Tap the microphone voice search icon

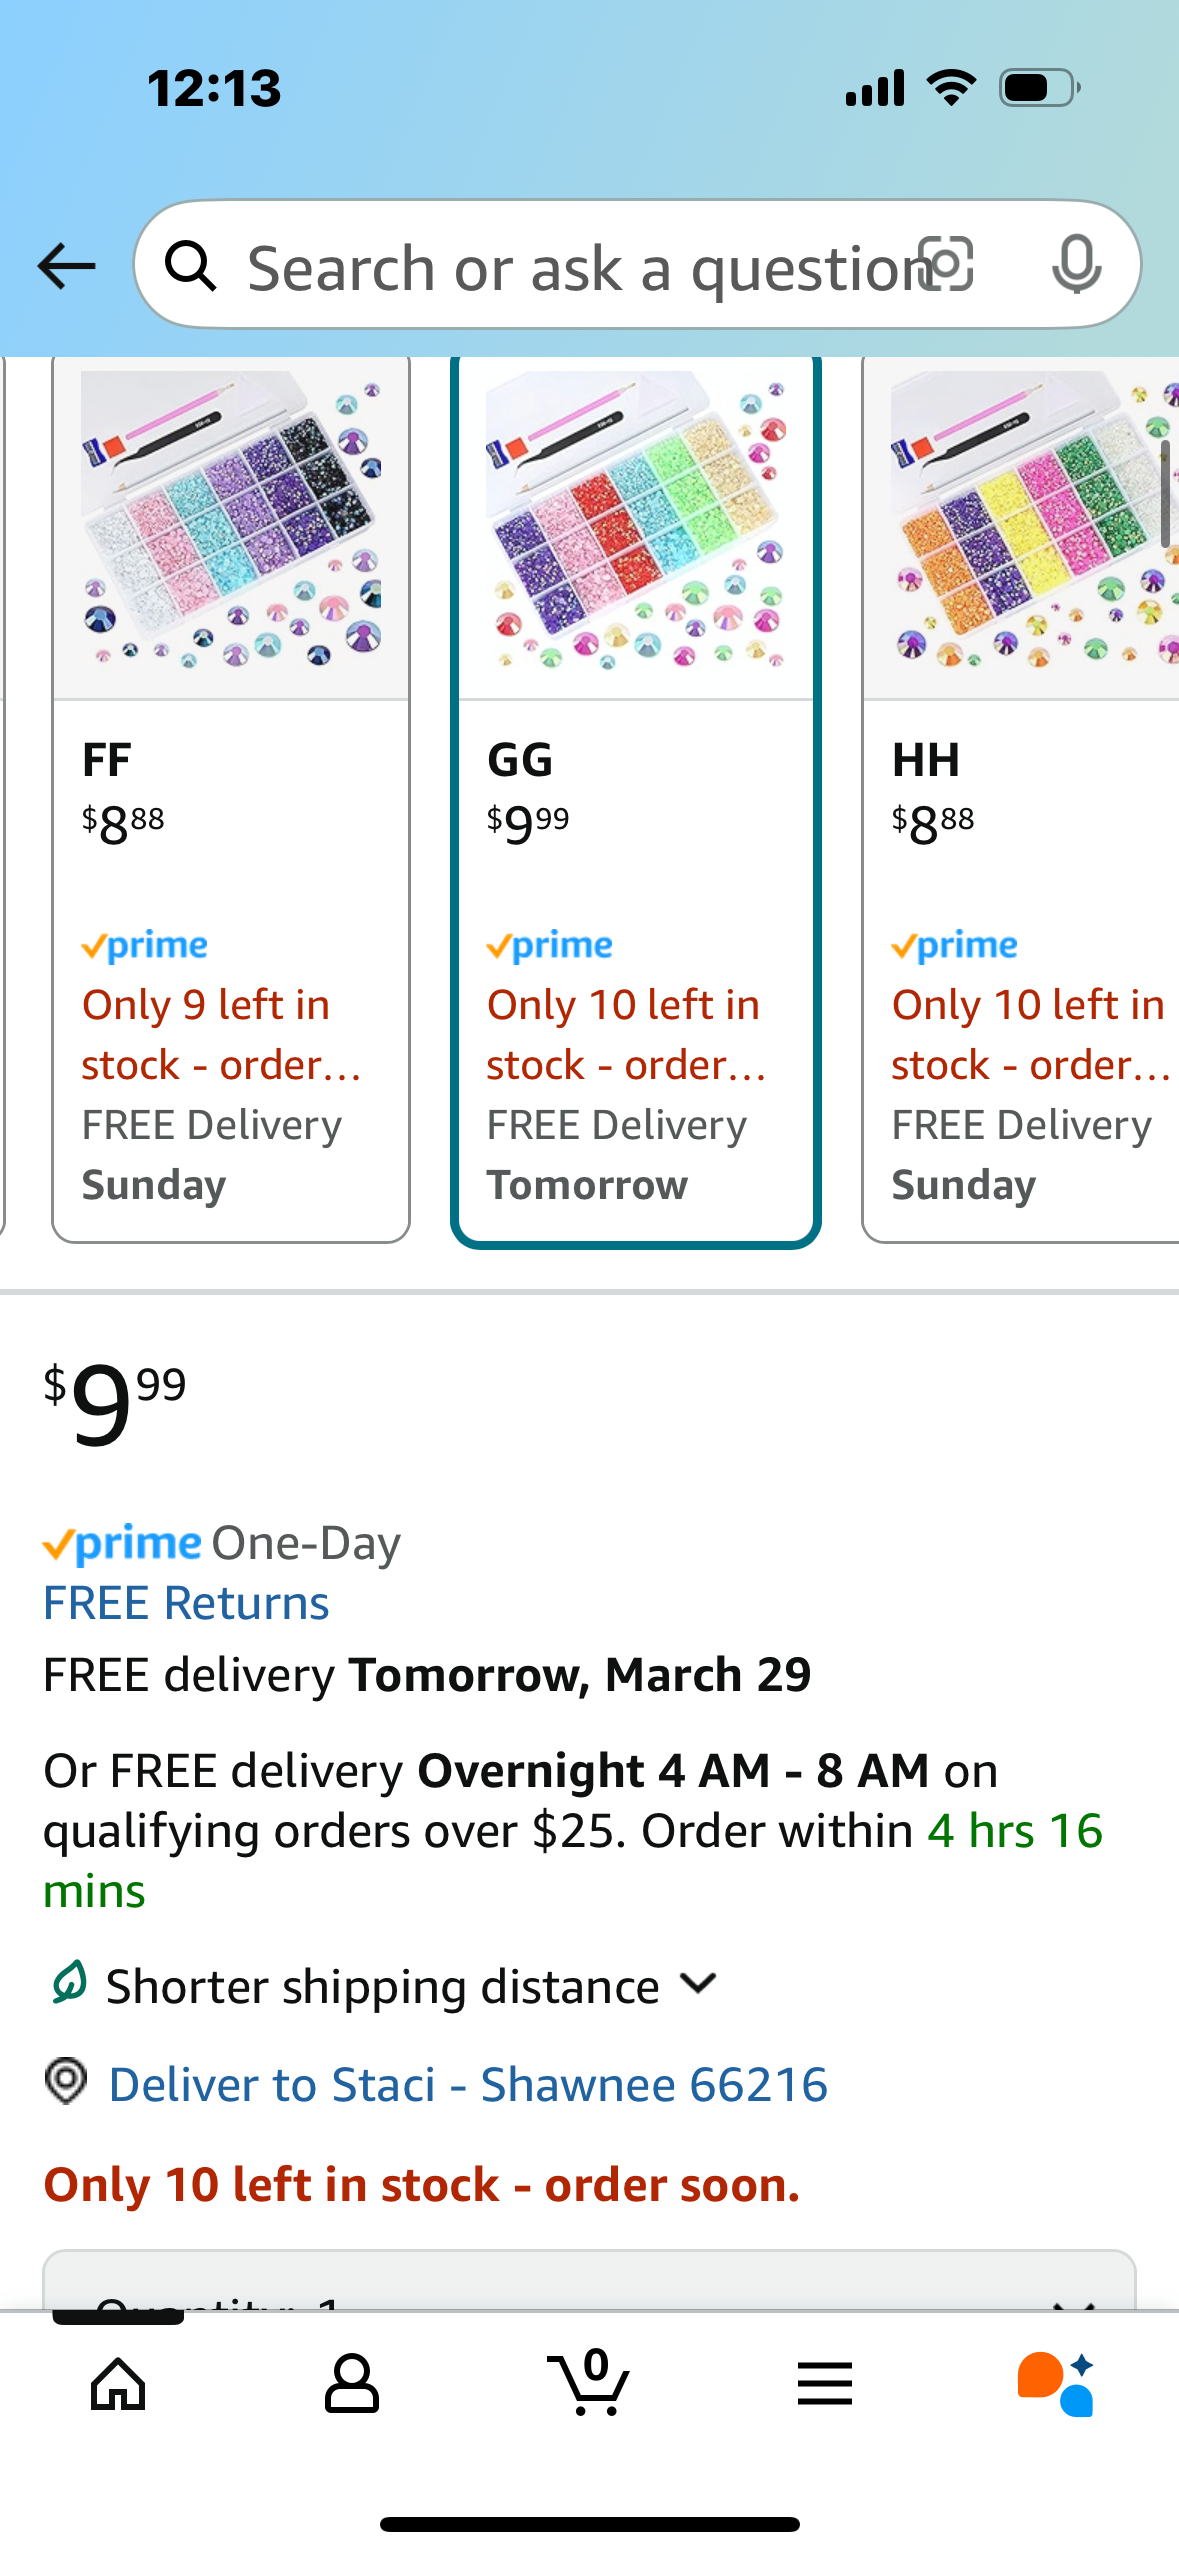(1077, 265)
